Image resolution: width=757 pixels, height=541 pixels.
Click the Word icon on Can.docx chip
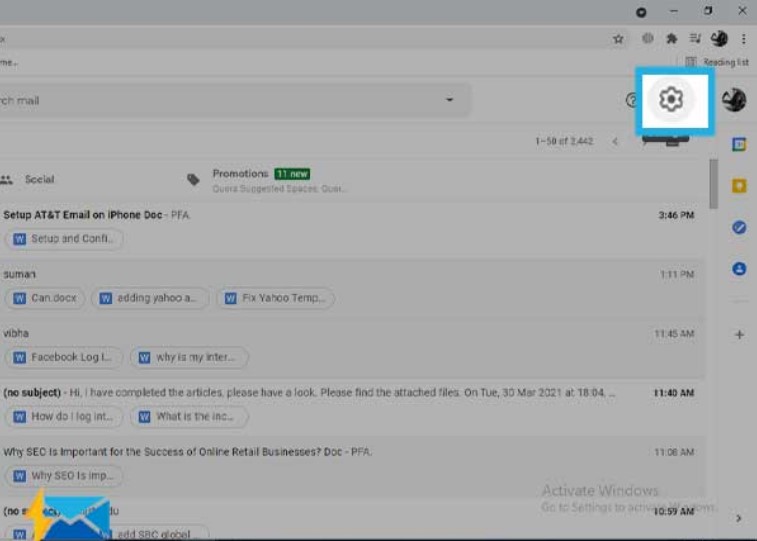[x=19, y=298]
